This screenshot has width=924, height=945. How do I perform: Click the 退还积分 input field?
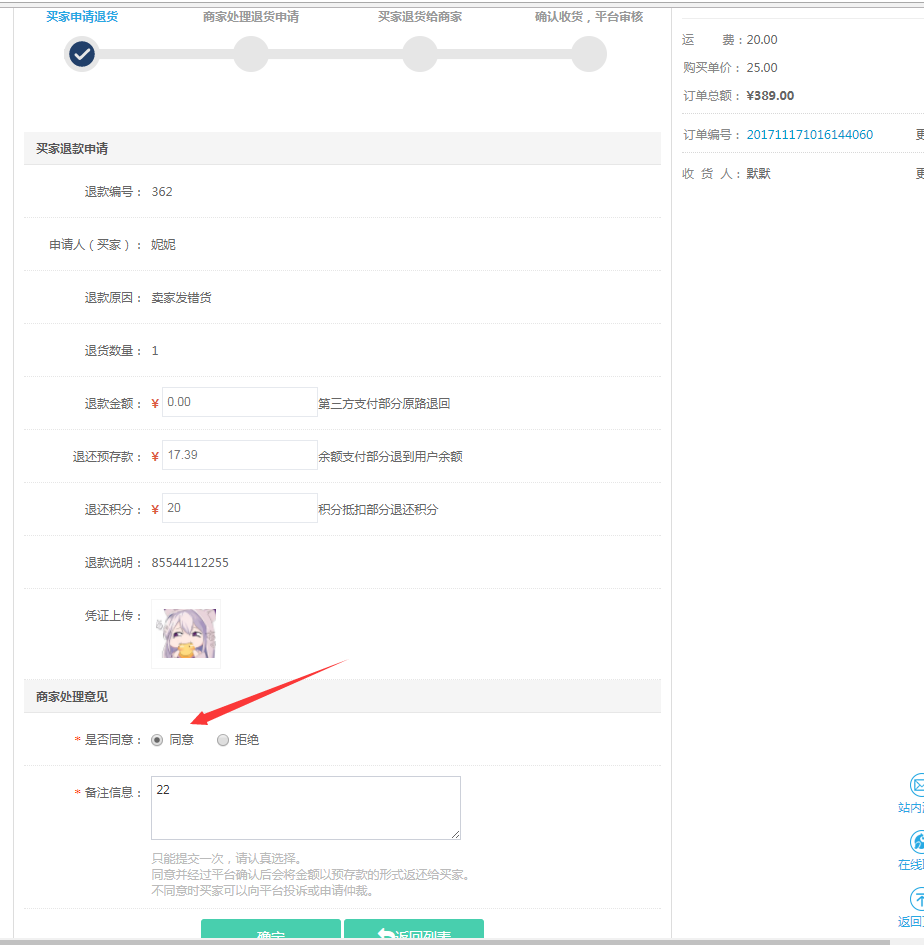(x=239, y=508)
